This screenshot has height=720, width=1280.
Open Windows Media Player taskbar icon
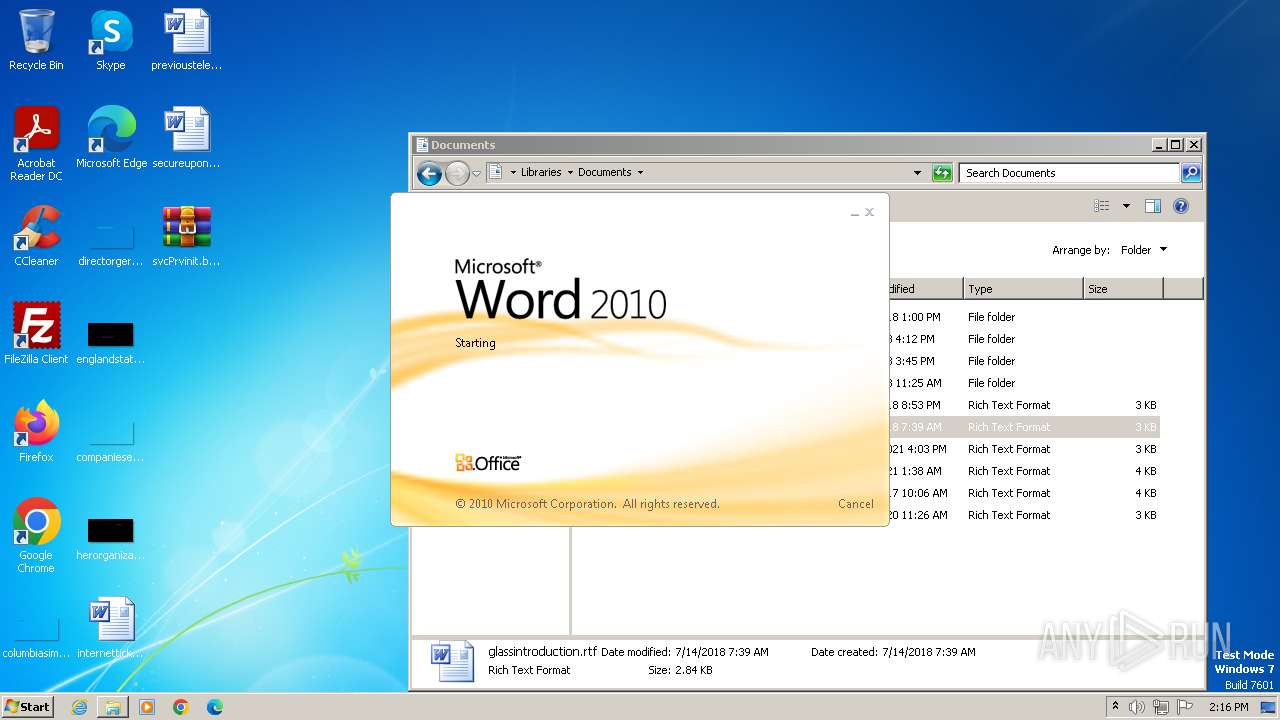tap(147, 707)
